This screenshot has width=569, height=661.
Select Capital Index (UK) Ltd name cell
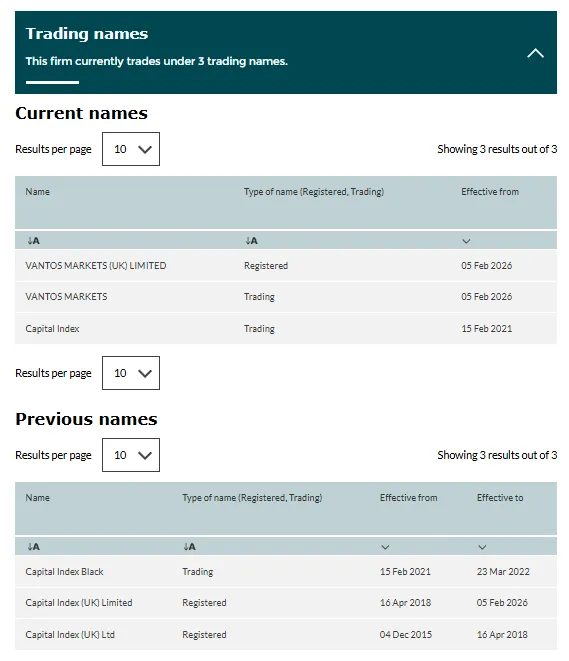(x=70, y=634)
